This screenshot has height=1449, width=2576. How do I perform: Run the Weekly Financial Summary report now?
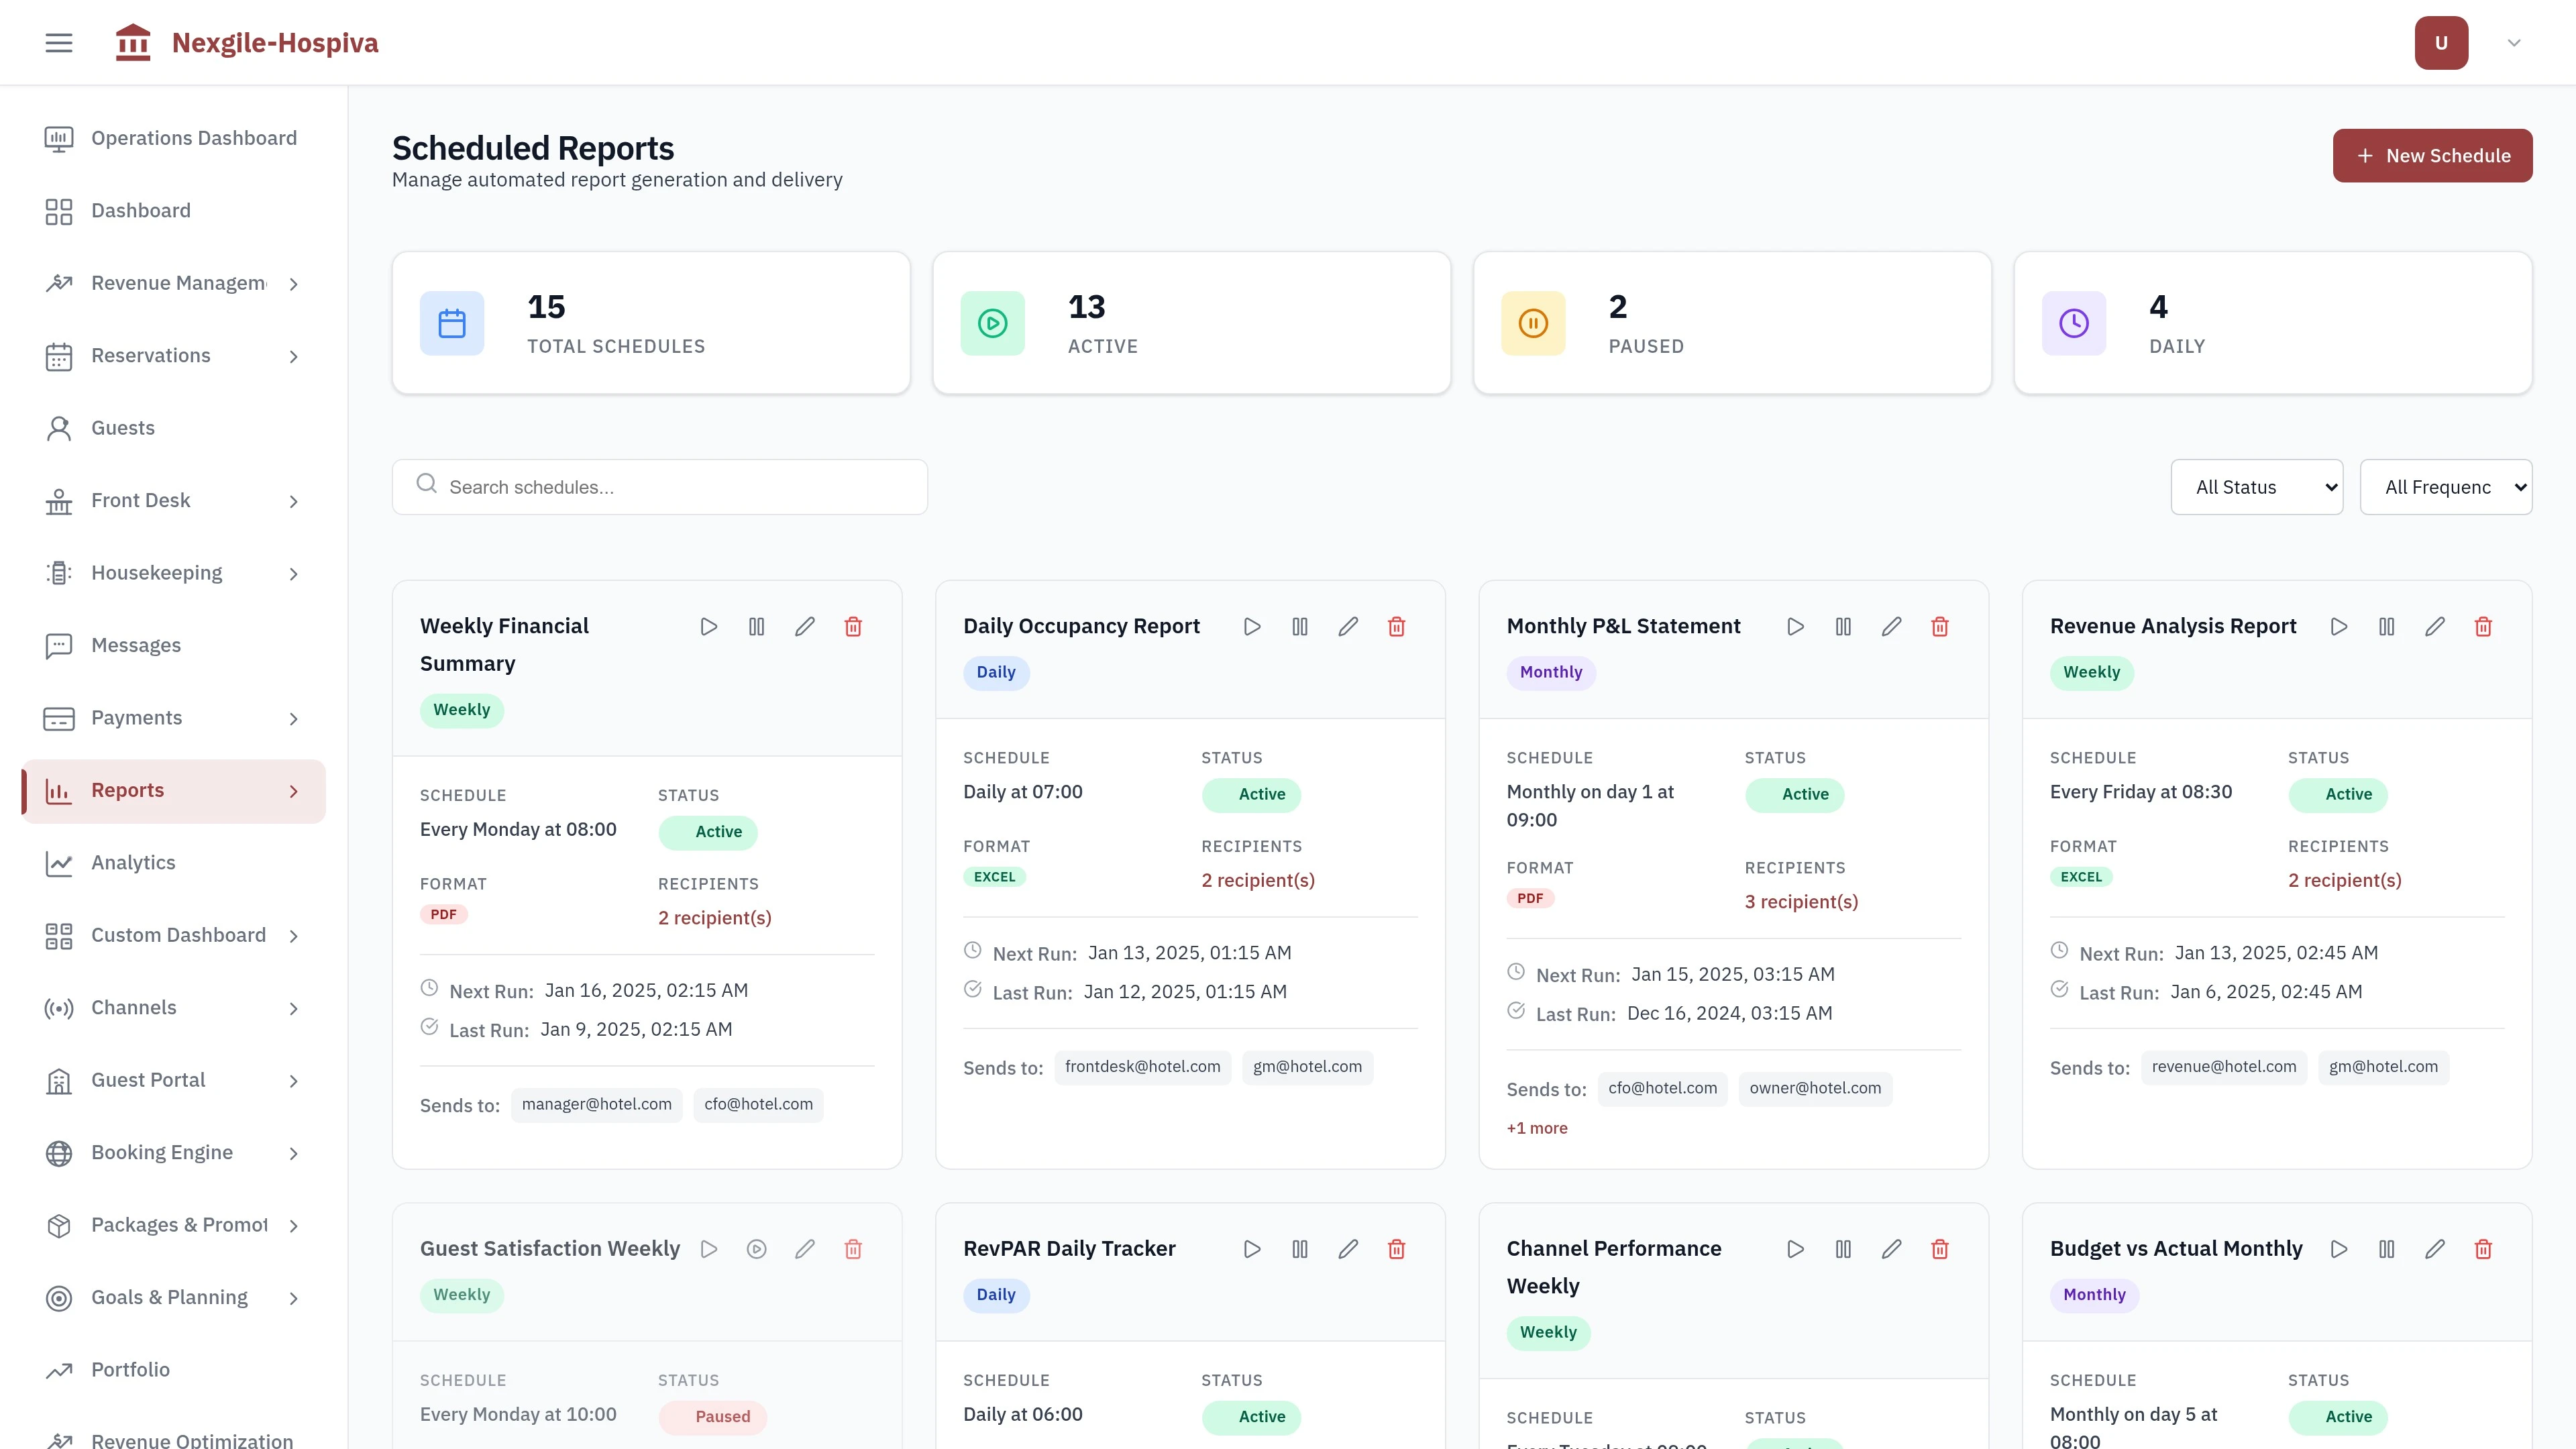(x=709, y=626)
